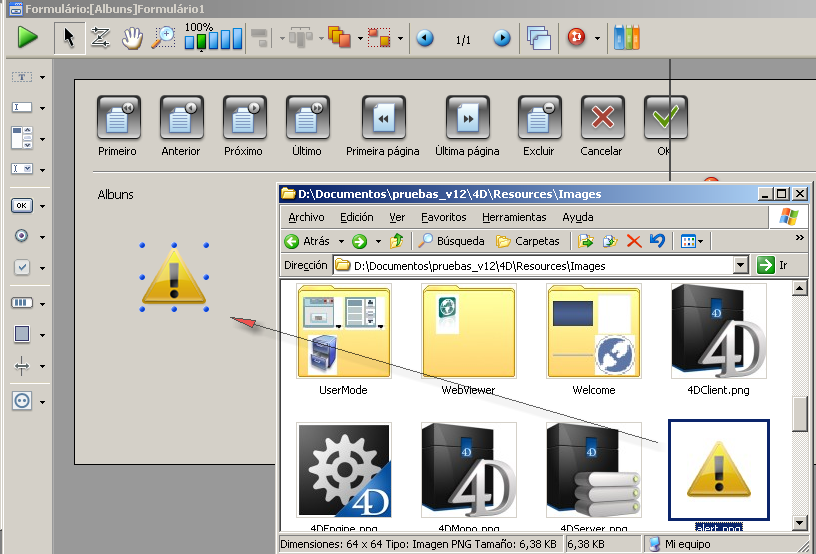Select the 4DClient.png thumbnail

[x=718, y=330]
